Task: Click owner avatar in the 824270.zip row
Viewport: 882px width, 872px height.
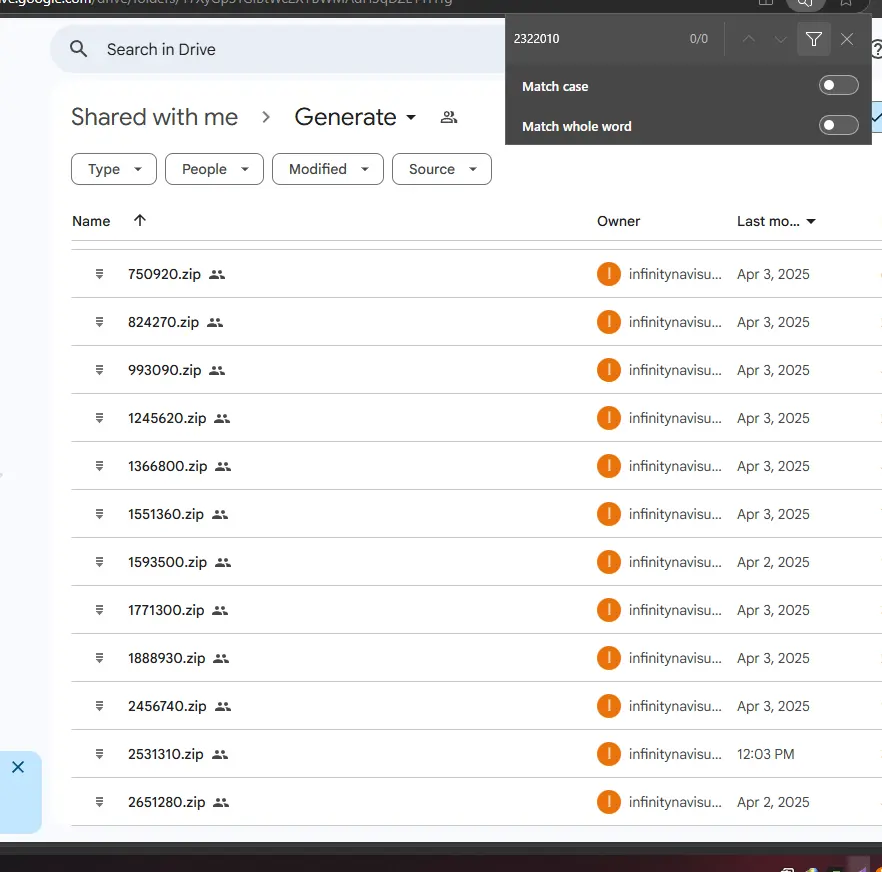Action: (609, 322)
